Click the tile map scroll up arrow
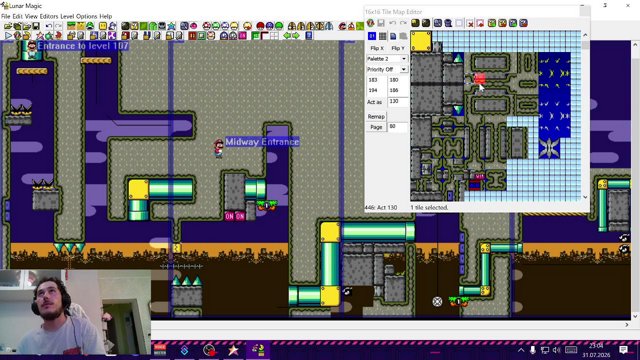The width and height of the screenshot is (640, 360). [x=585, y=35]
